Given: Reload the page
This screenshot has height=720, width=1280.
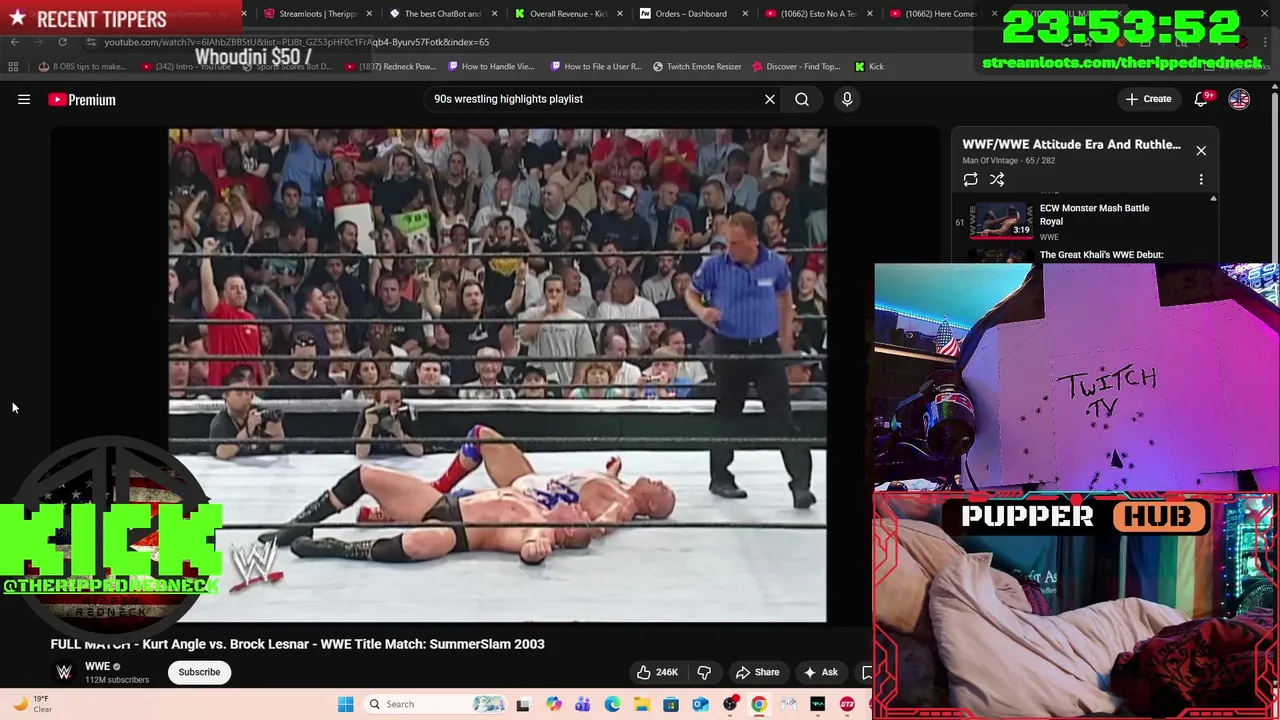Looking at the screenshot, I should coord(62,42).
